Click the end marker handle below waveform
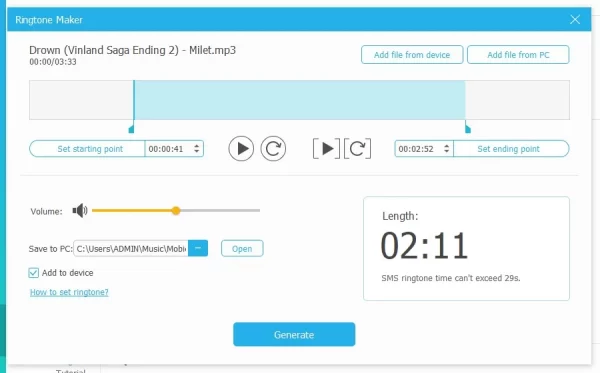This screenshot has height=373, width=600. 468,128
